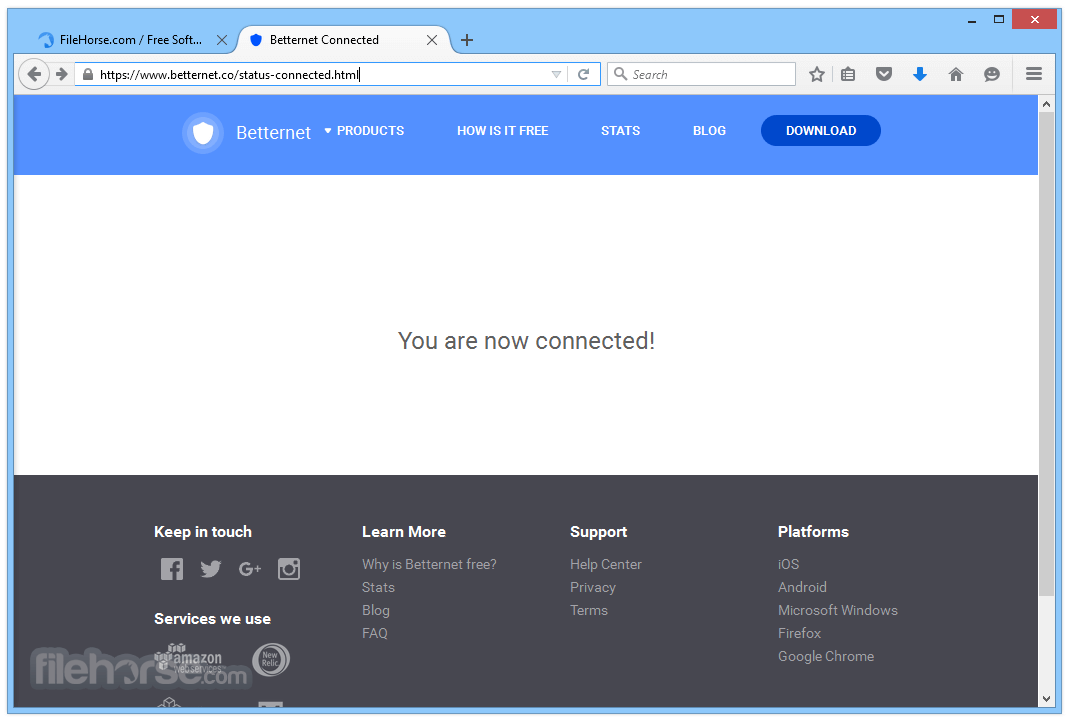Reload the page with the refresh icon
Image resolution: width=1069 pixels, height=720 pixels.
(584, 74)
